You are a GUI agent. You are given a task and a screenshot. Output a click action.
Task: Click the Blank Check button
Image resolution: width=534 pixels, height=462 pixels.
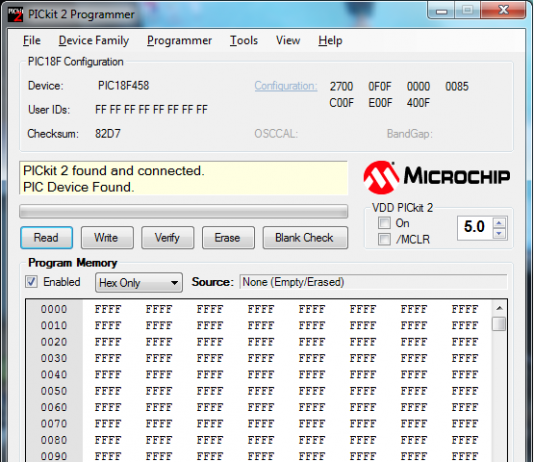(x=305, y=238)
